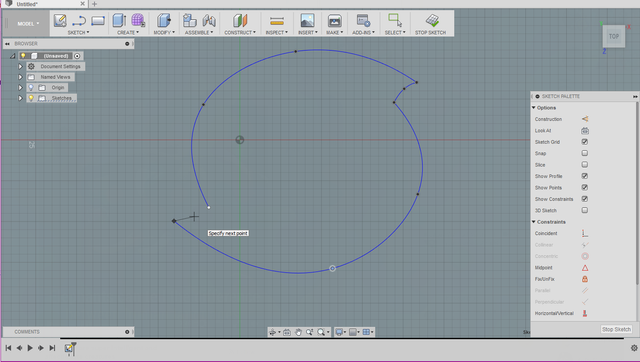Open the Modify dropdown menu
640x362 pixels.
pyautogui.click(x=164, y=33)
